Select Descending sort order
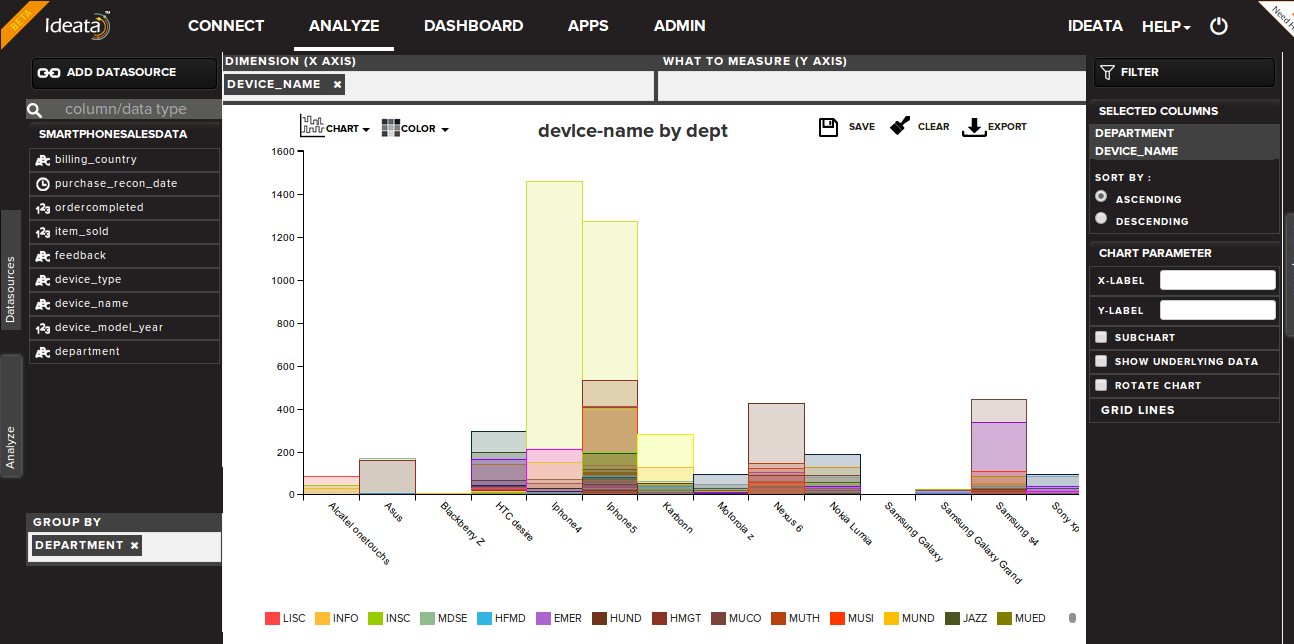The height and width of the screenshot is (644, 1294). (1101, 218)
